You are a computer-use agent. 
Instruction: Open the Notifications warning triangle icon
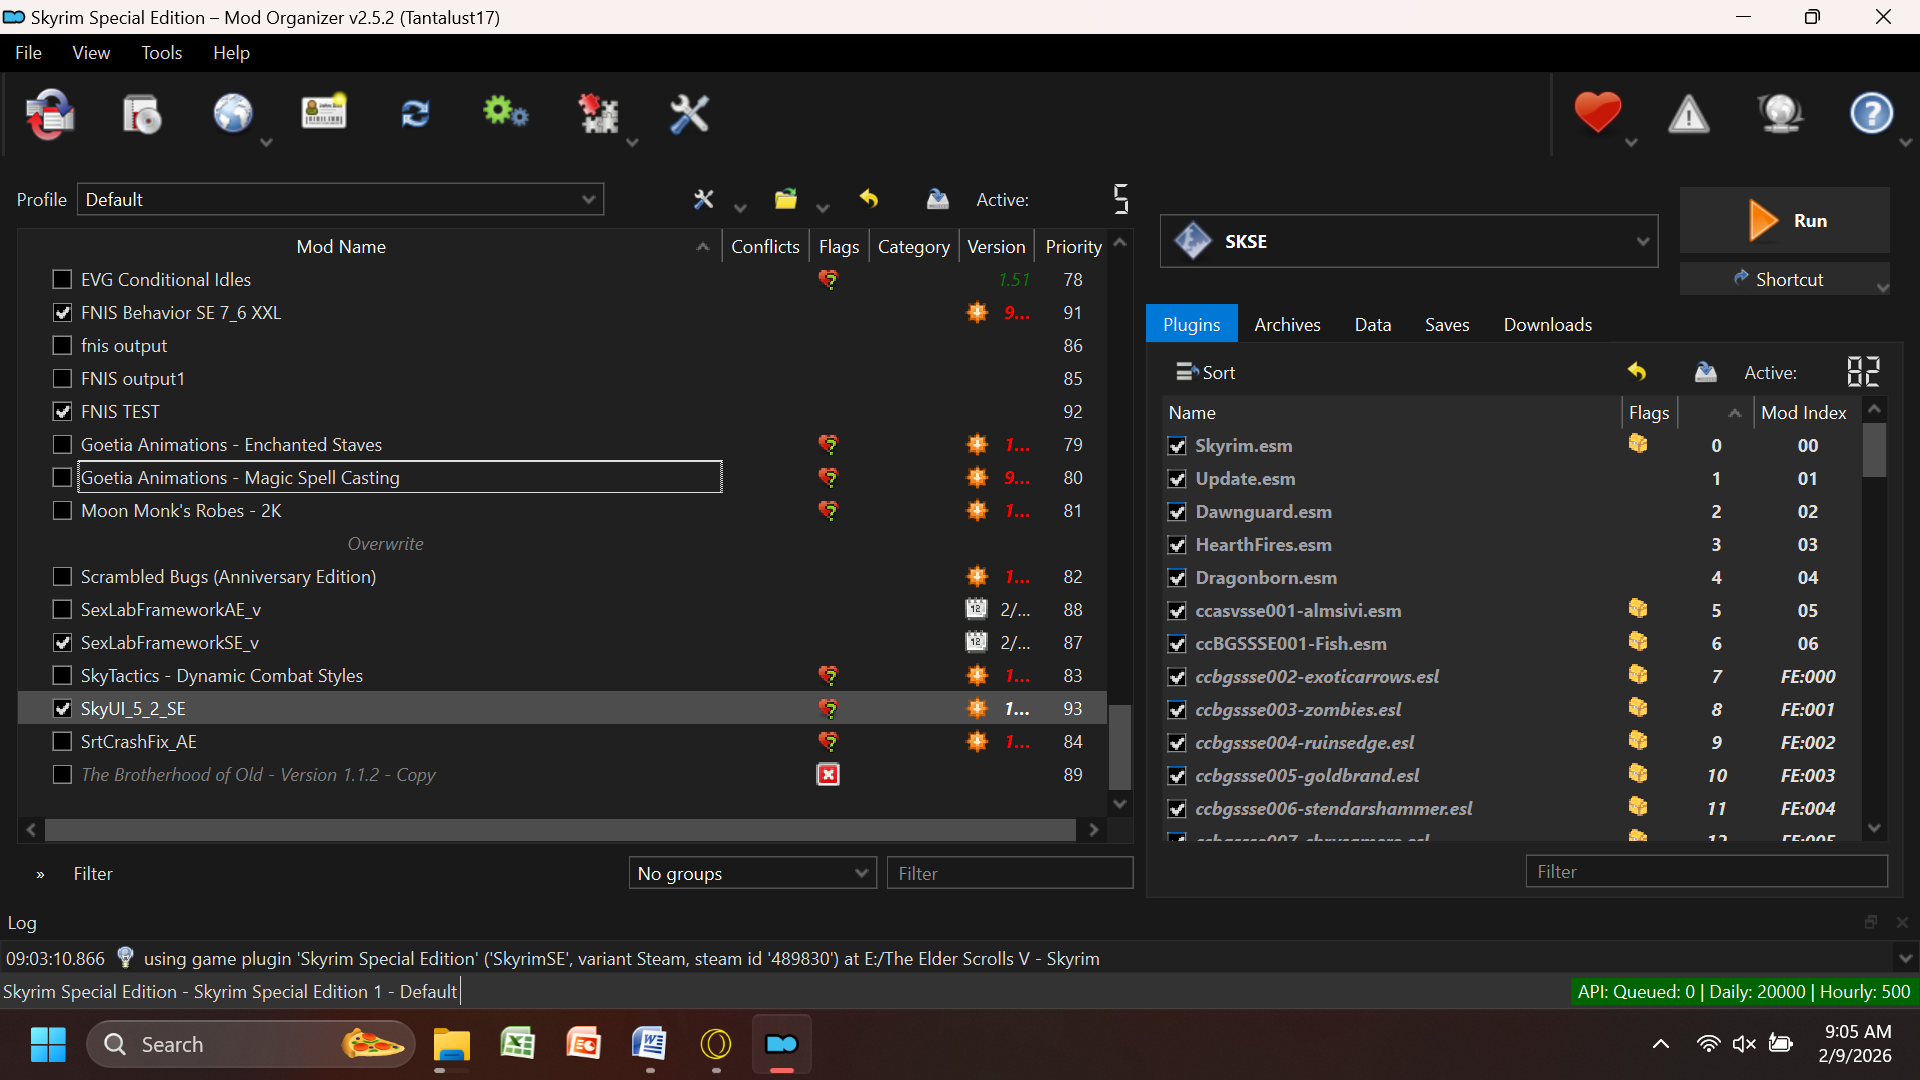pos(1689,114)
